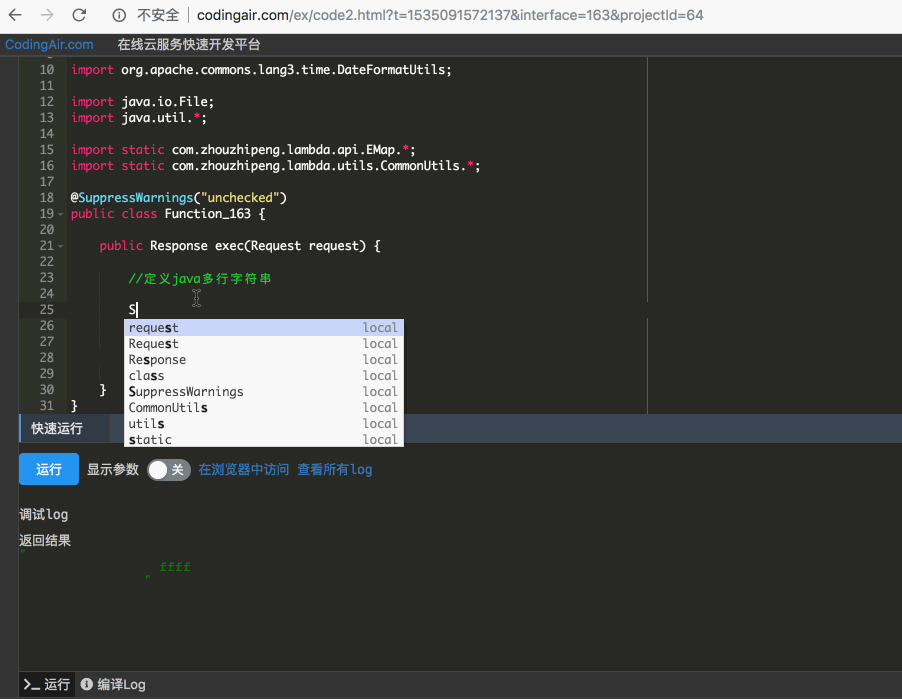Select 'request' from the autocomplete list

(154, 328)
